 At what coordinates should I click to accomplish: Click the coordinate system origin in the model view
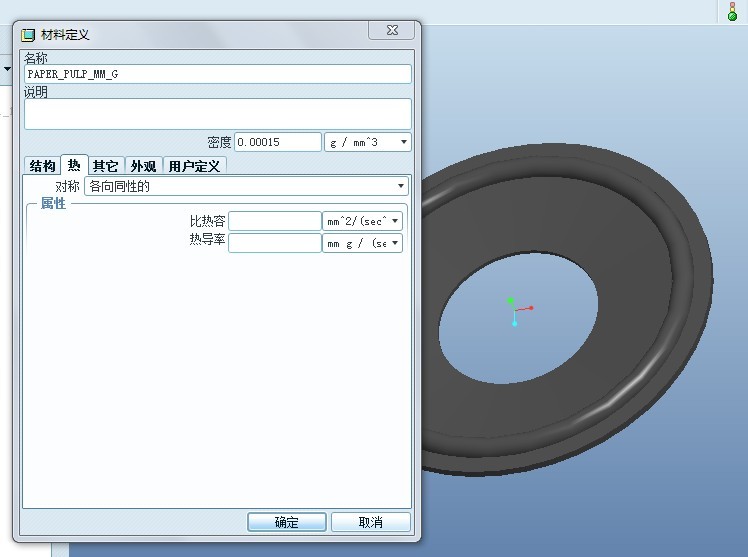(x=515, y=310)
